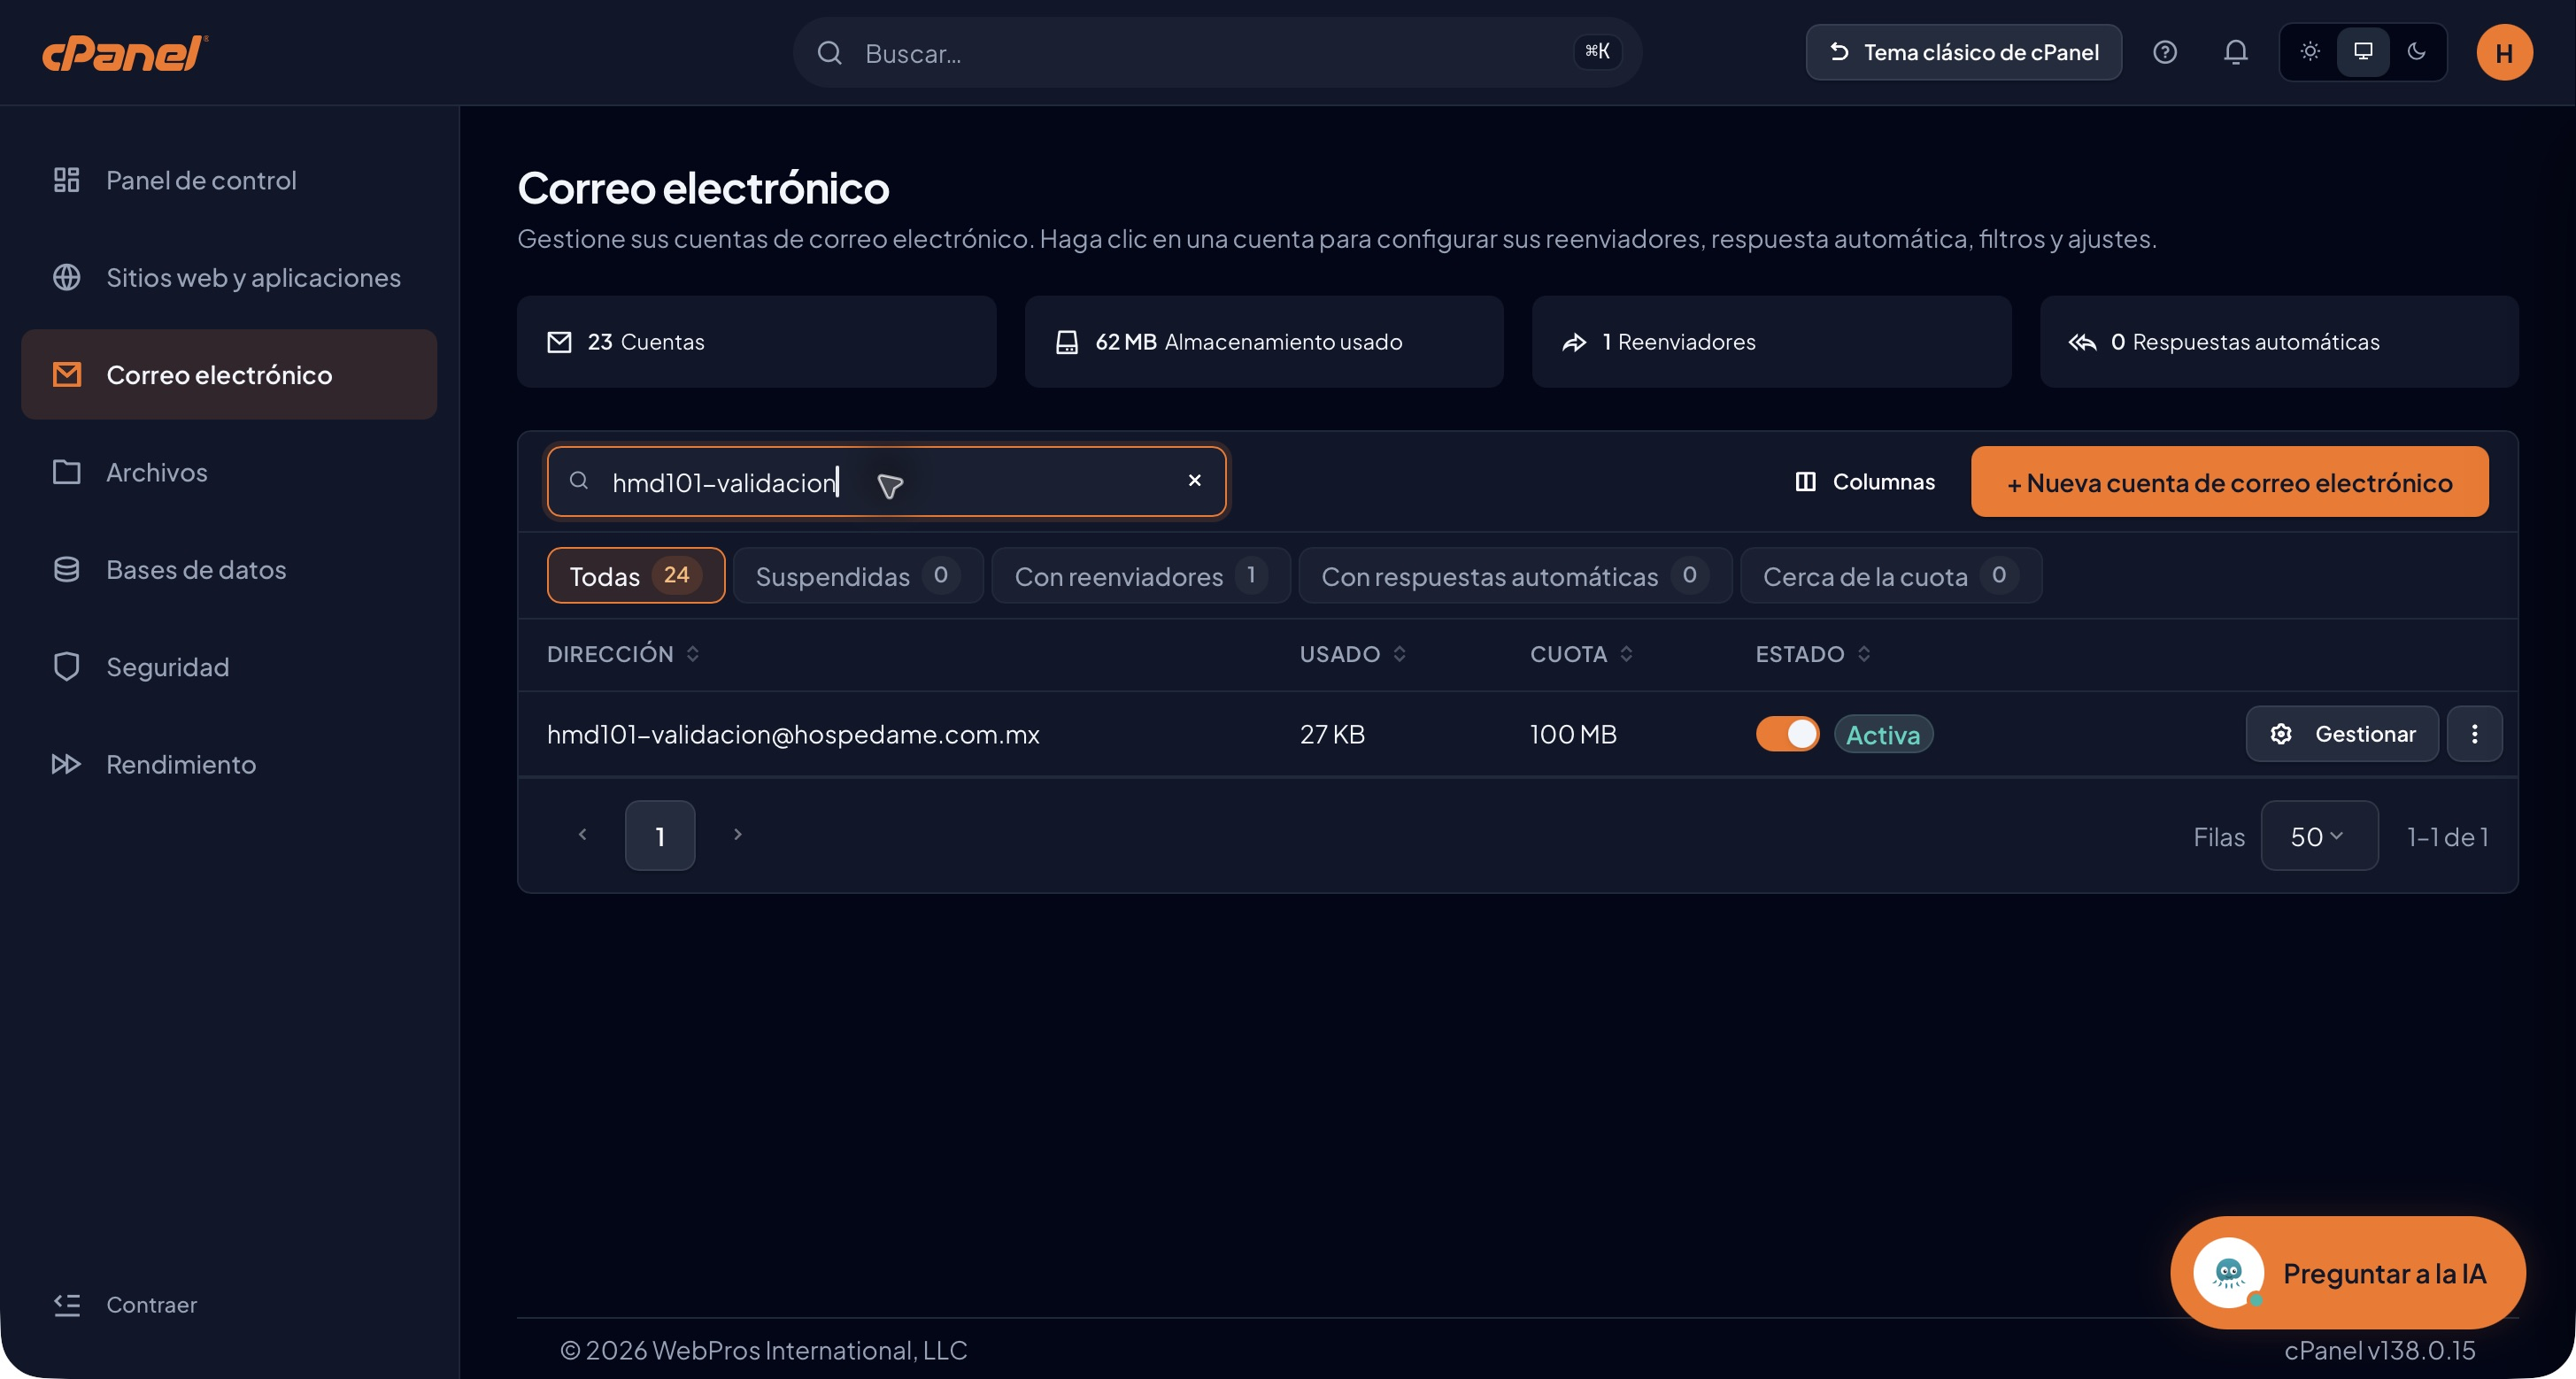The width and height of the screenshot is (2576, 1379).
Task: Clear the email search with X
Action: [x=1194, y=481]
